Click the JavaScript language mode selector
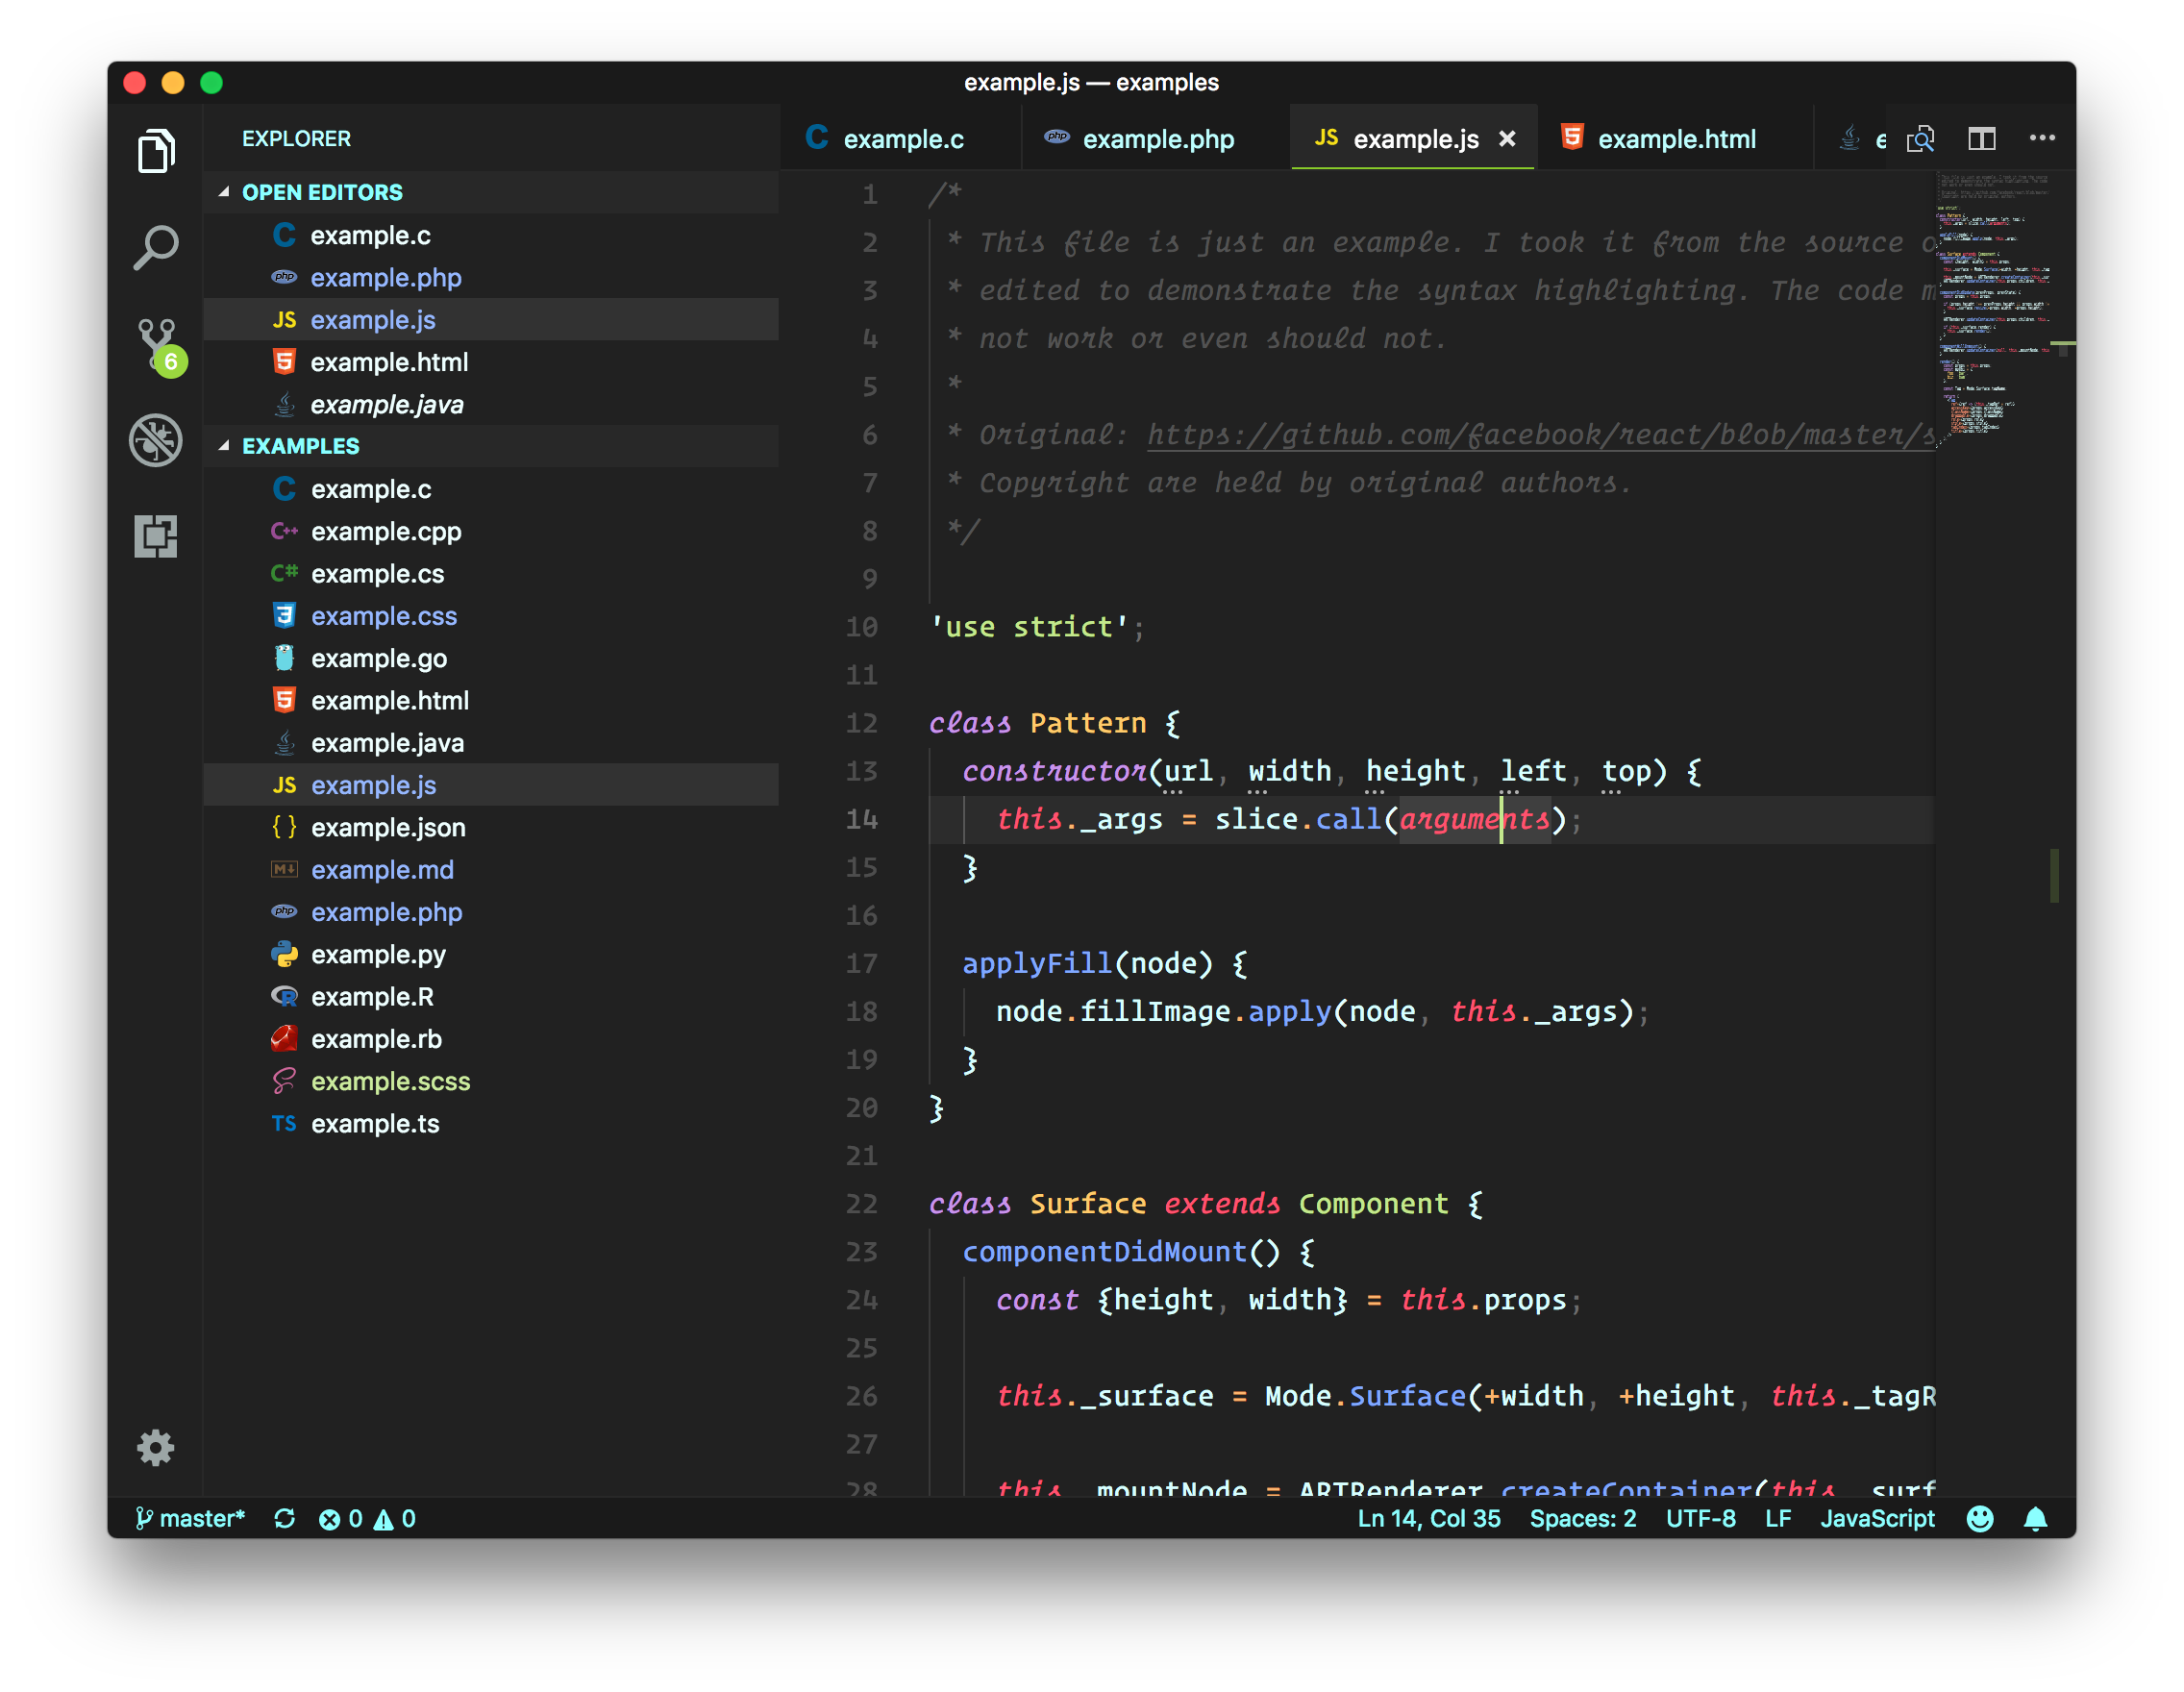Viewport: 2184px width, 1692px height. [1877, 1518]
